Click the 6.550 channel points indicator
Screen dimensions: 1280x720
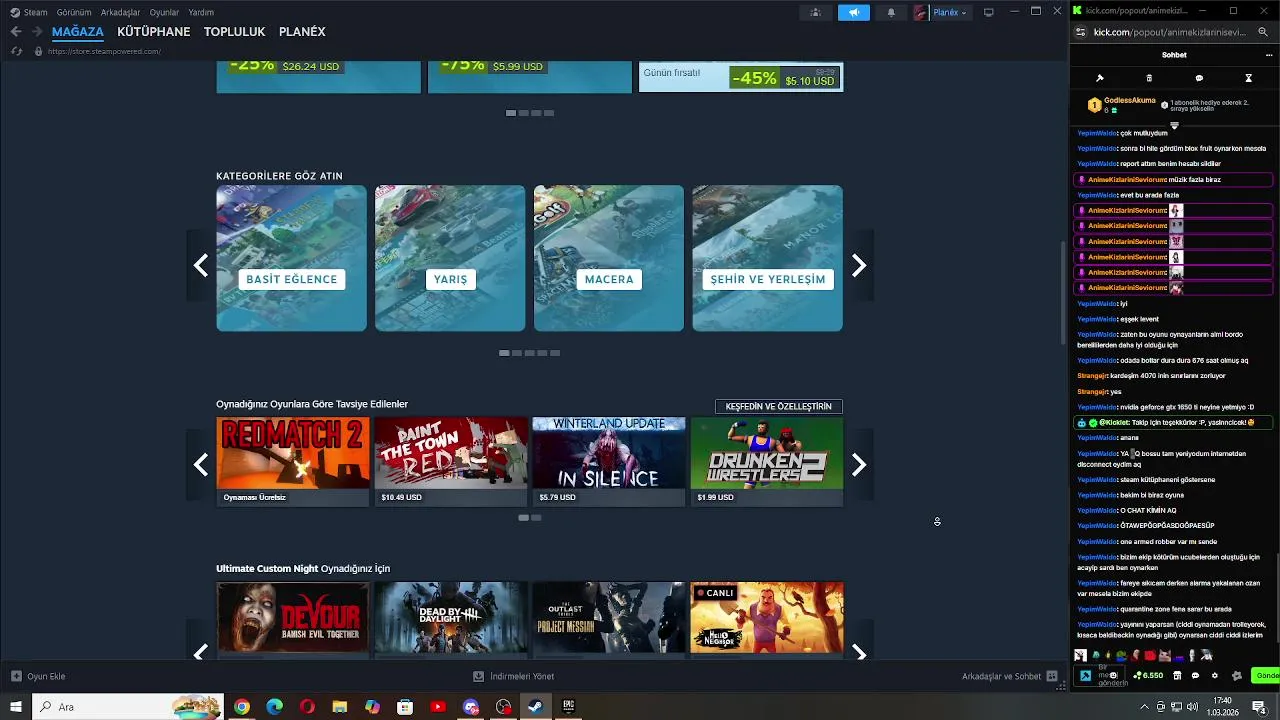[1148, 676]
